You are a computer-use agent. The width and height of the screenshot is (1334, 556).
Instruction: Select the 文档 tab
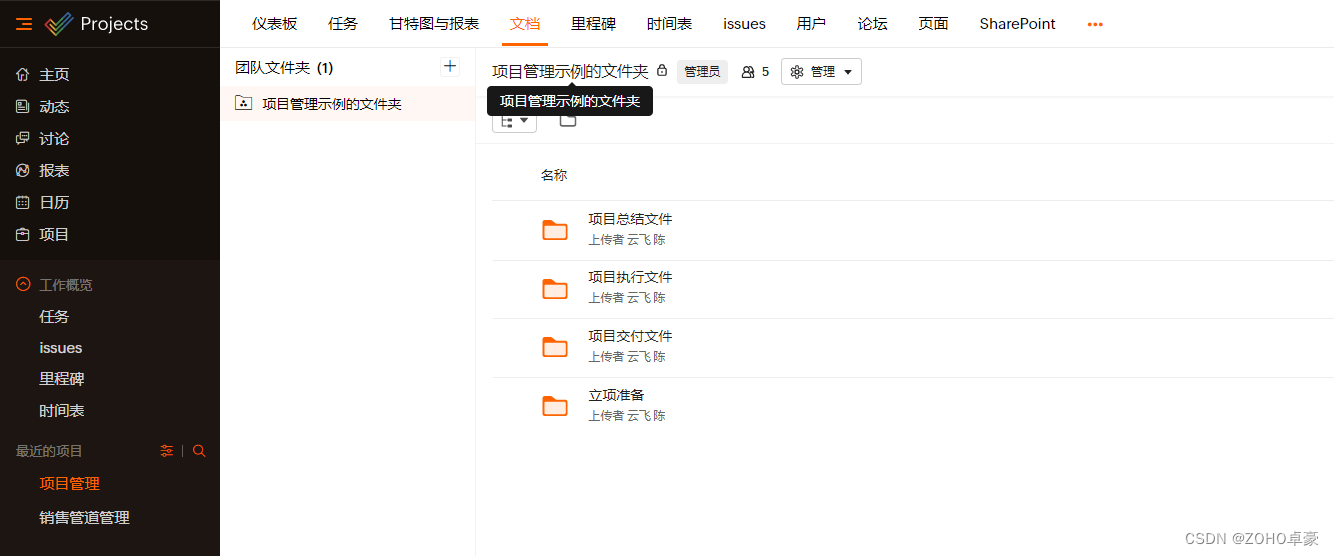coord(525,24)
